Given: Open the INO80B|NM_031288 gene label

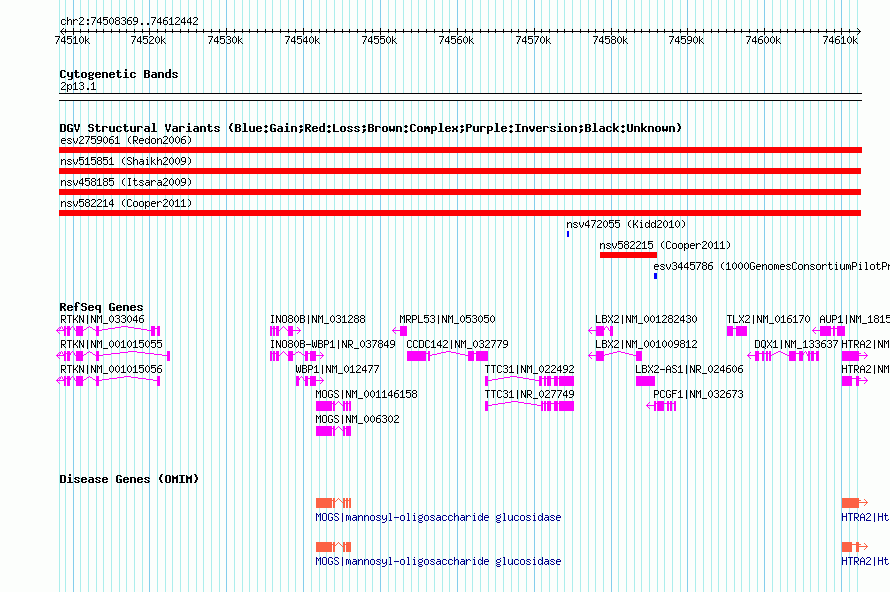Looking at the screenshot, I should tap(318, 320).
